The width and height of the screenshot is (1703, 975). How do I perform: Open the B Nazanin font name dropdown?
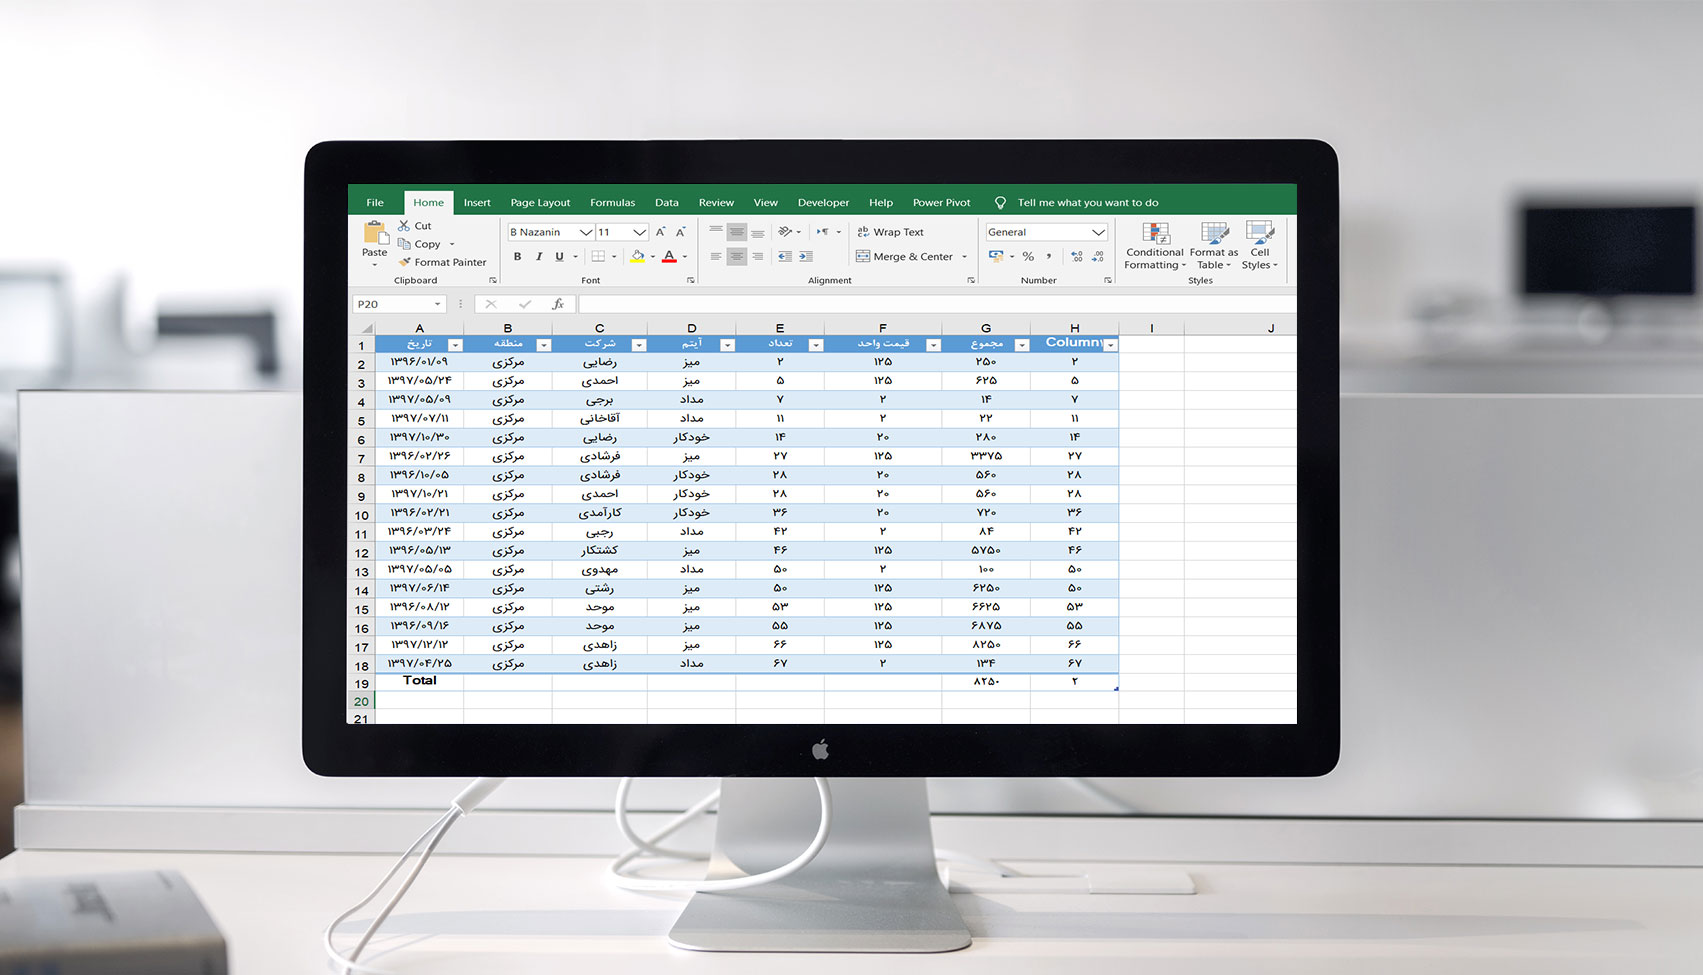pyautogui.click(x=586, y=232)
